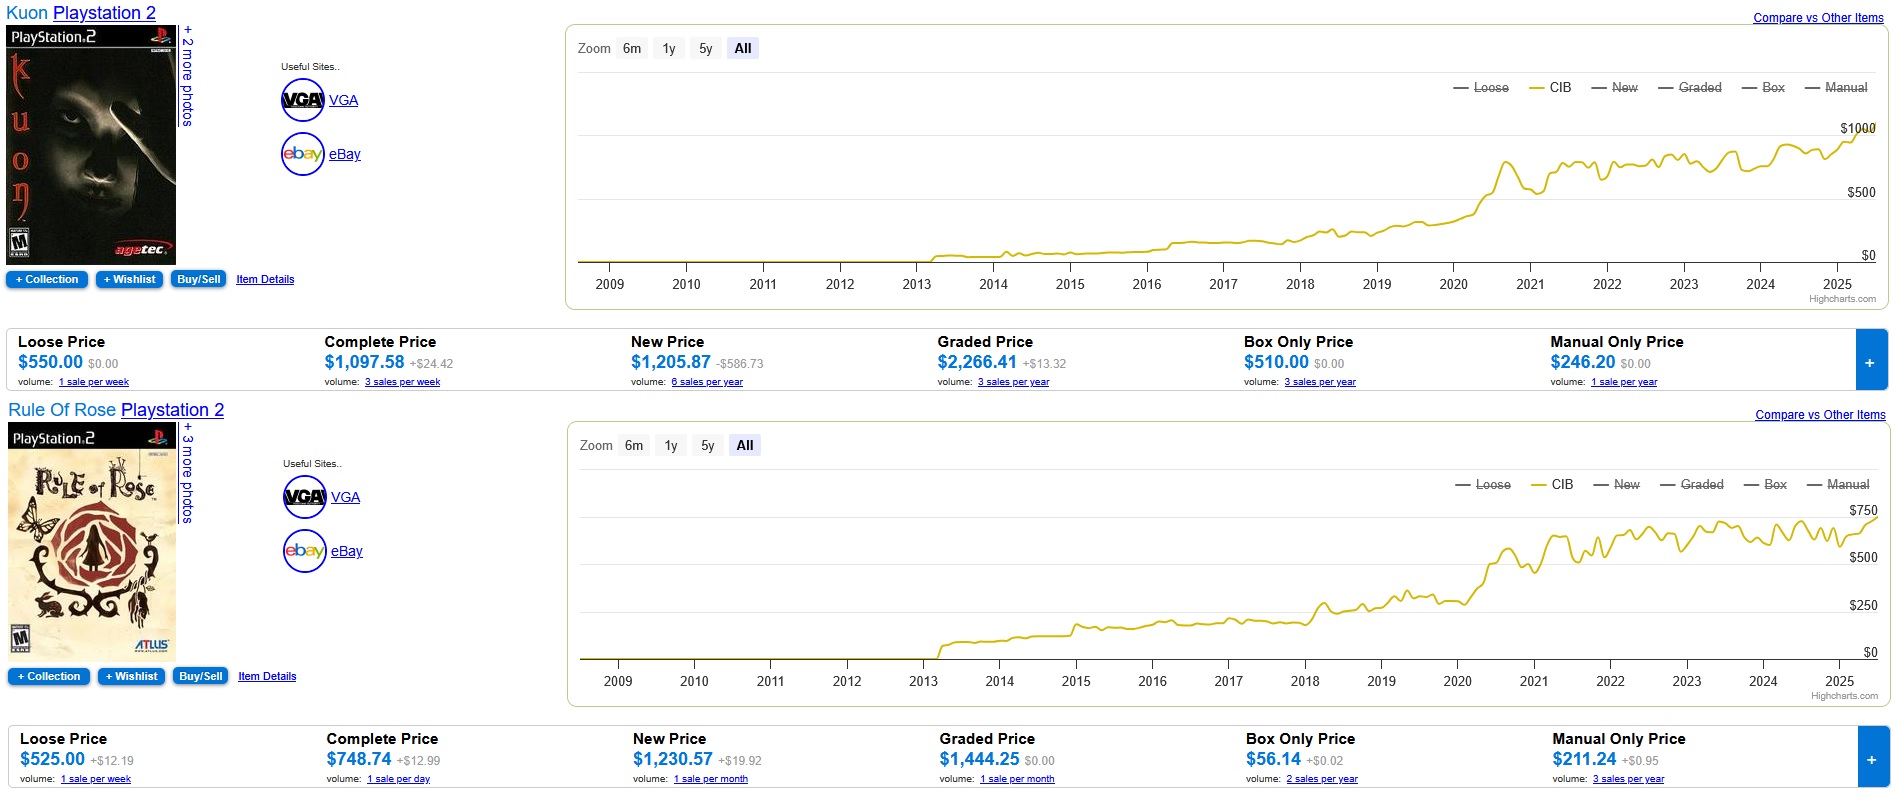
Task: Open Kuon loose volume 1 sale per week
Action: coord(94,382)
